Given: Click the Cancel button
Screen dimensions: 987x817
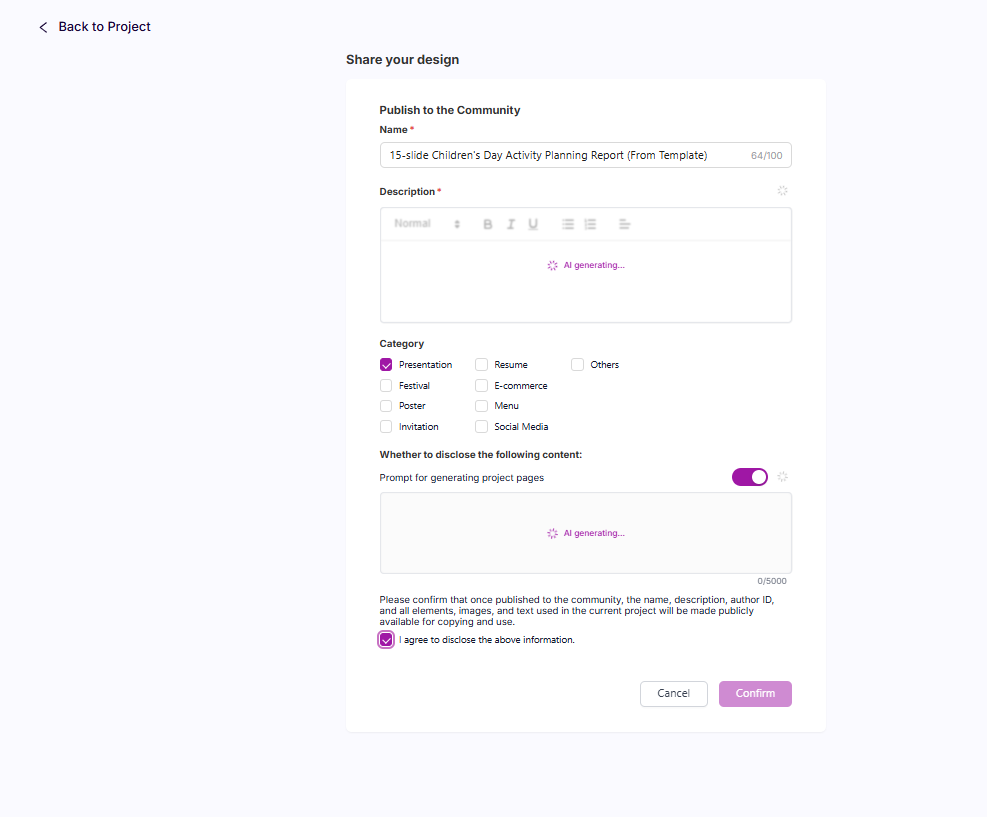Looking at the screenshot, I should pyautogui.click(x=674, y=694).
